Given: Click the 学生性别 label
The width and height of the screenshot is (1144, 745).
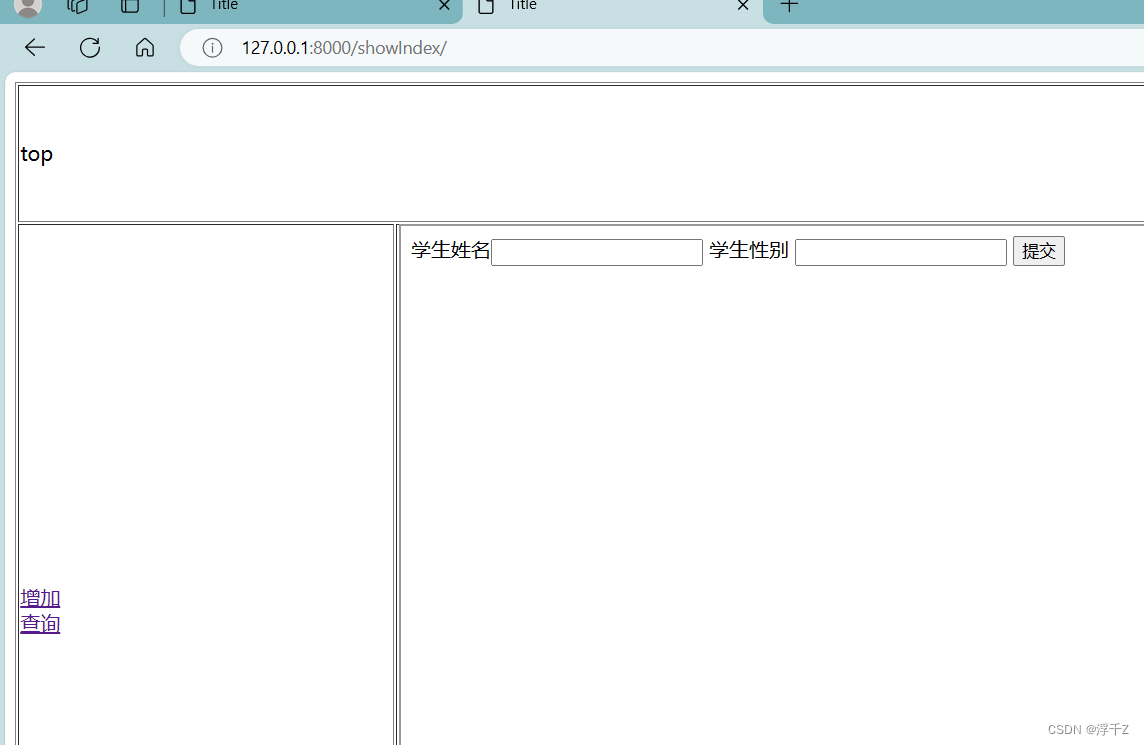Looking at the screenshot, I should [749, 250].
